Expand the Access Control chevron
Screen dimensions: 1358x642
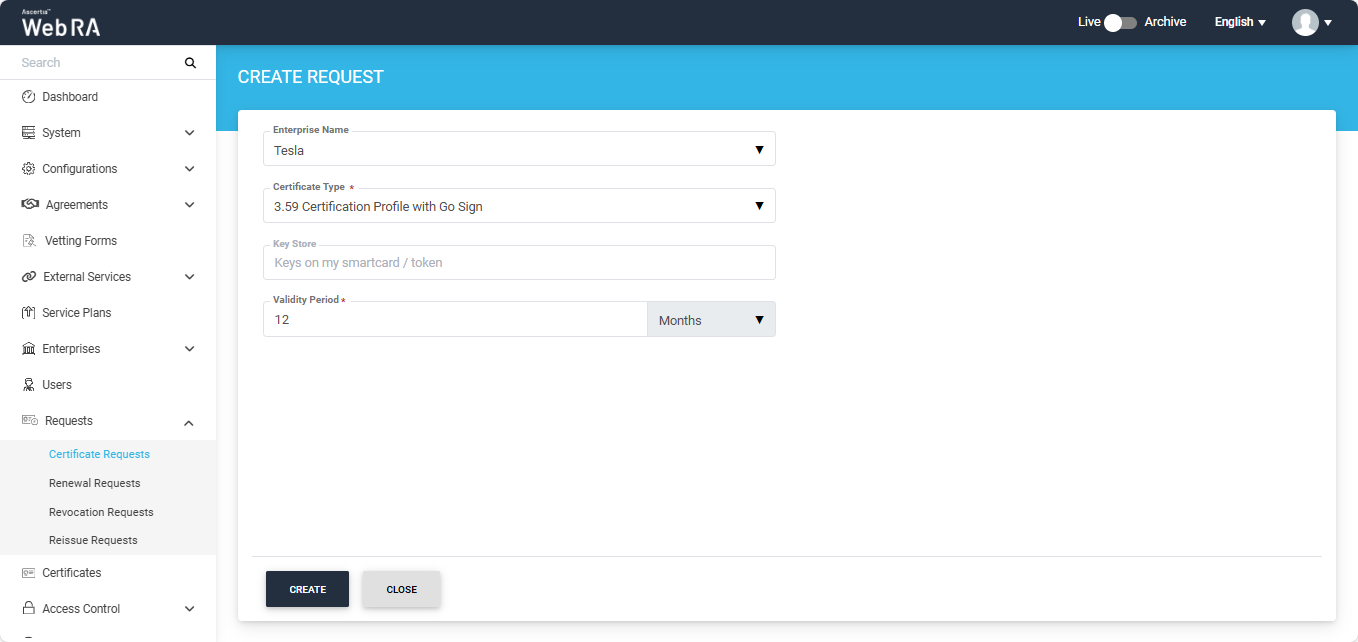pos(190,609)
